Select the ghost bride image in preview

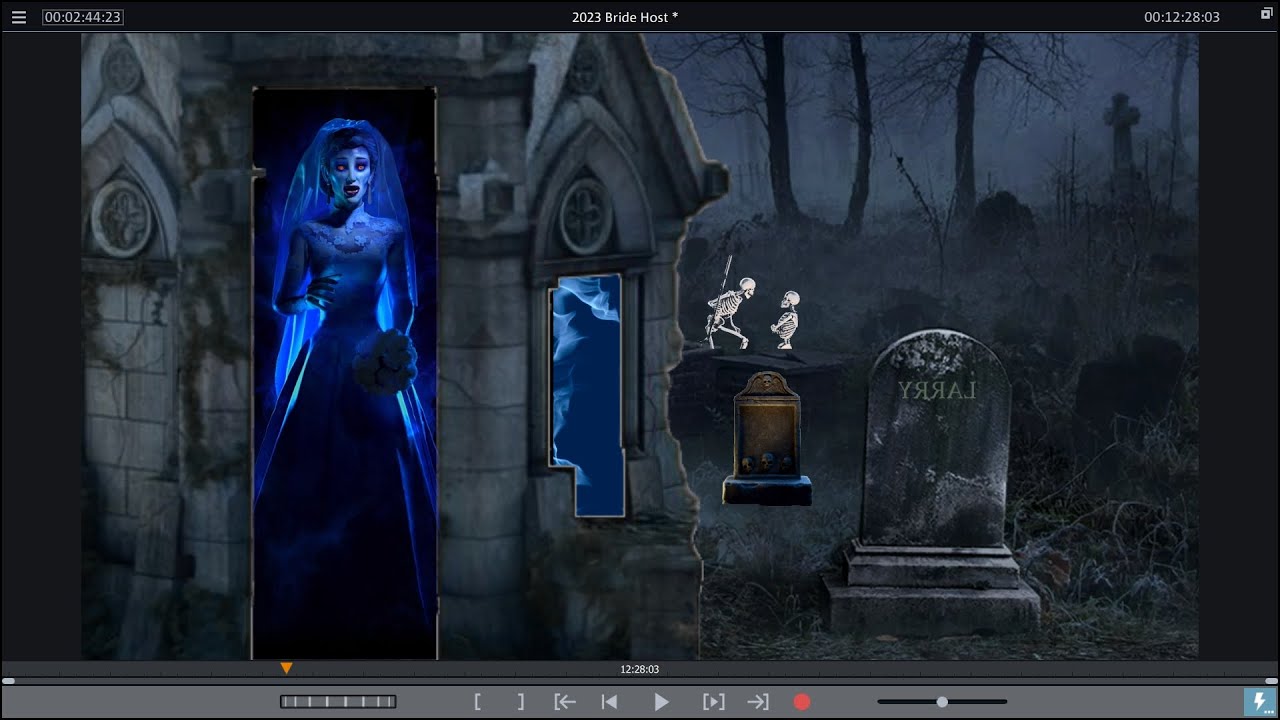click(345, 373)
